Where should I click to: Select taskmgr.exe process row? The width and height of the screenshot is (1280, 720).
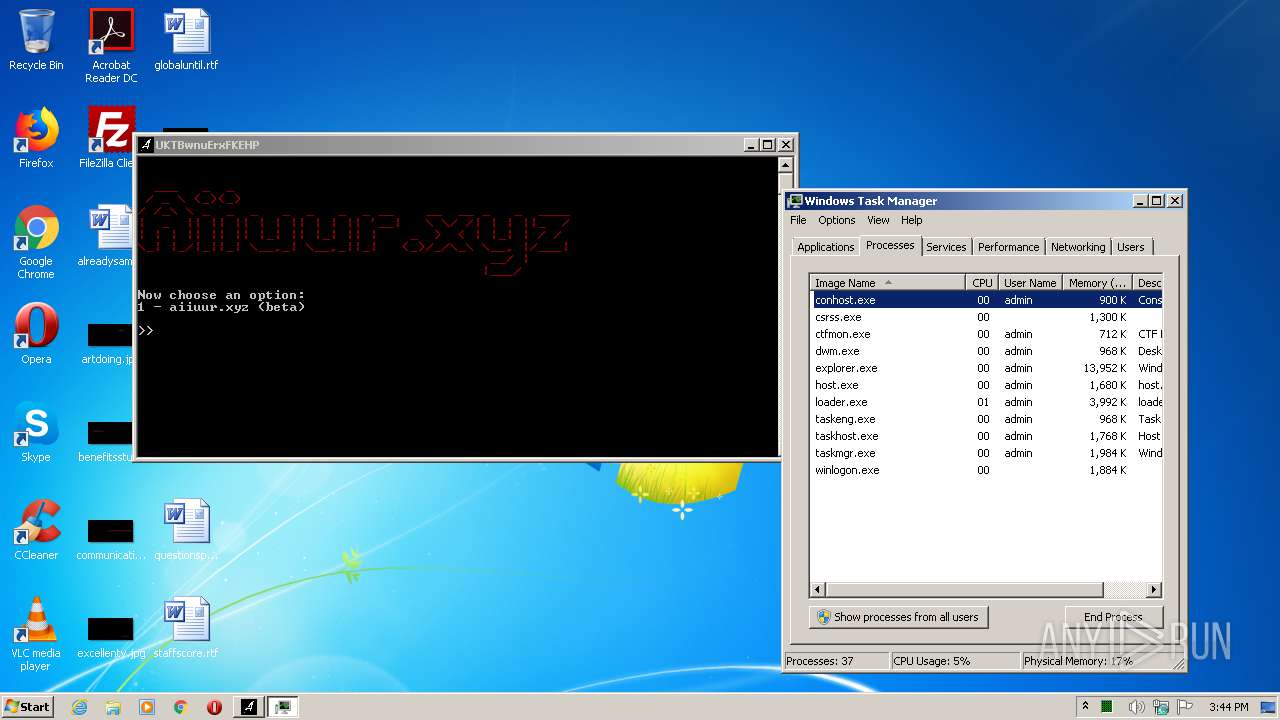[x=986, y=453]
